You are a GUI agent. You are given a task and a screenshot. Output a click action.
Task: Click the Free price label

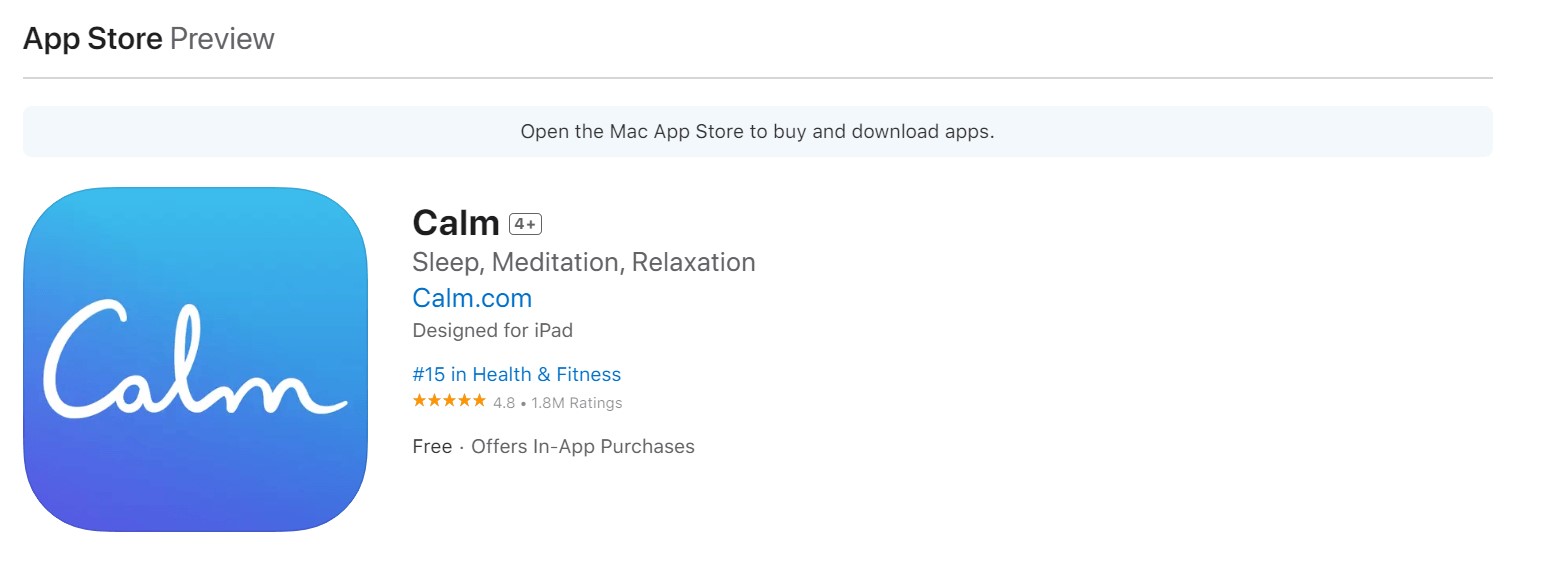pos(432,446)
